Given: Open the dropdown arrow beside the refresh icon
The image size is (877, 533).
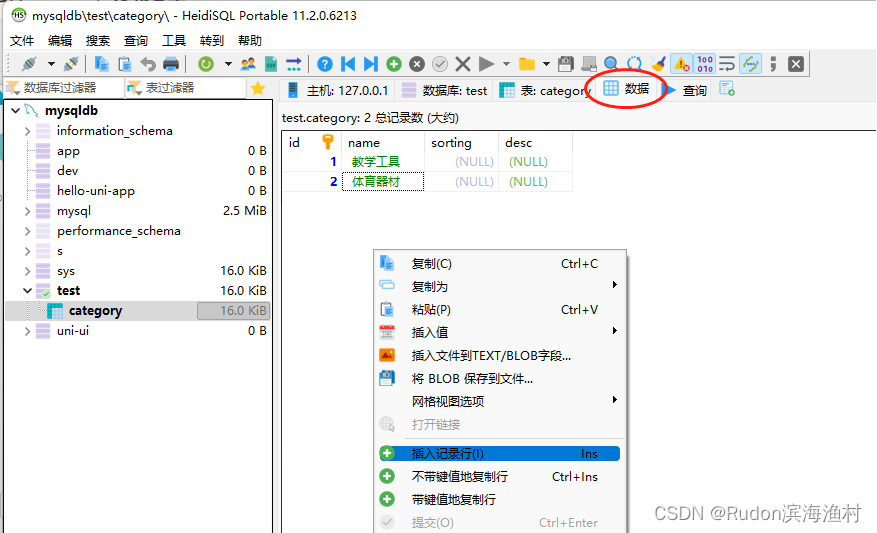Looking at the screenshot, I should pos(228,64).
